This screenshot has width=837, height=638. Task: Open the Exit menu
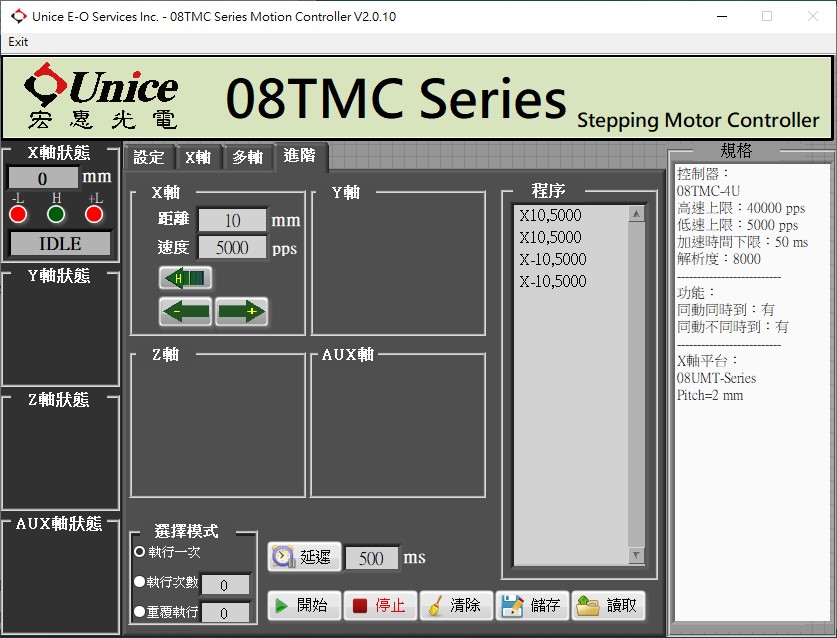pos(18,42)
